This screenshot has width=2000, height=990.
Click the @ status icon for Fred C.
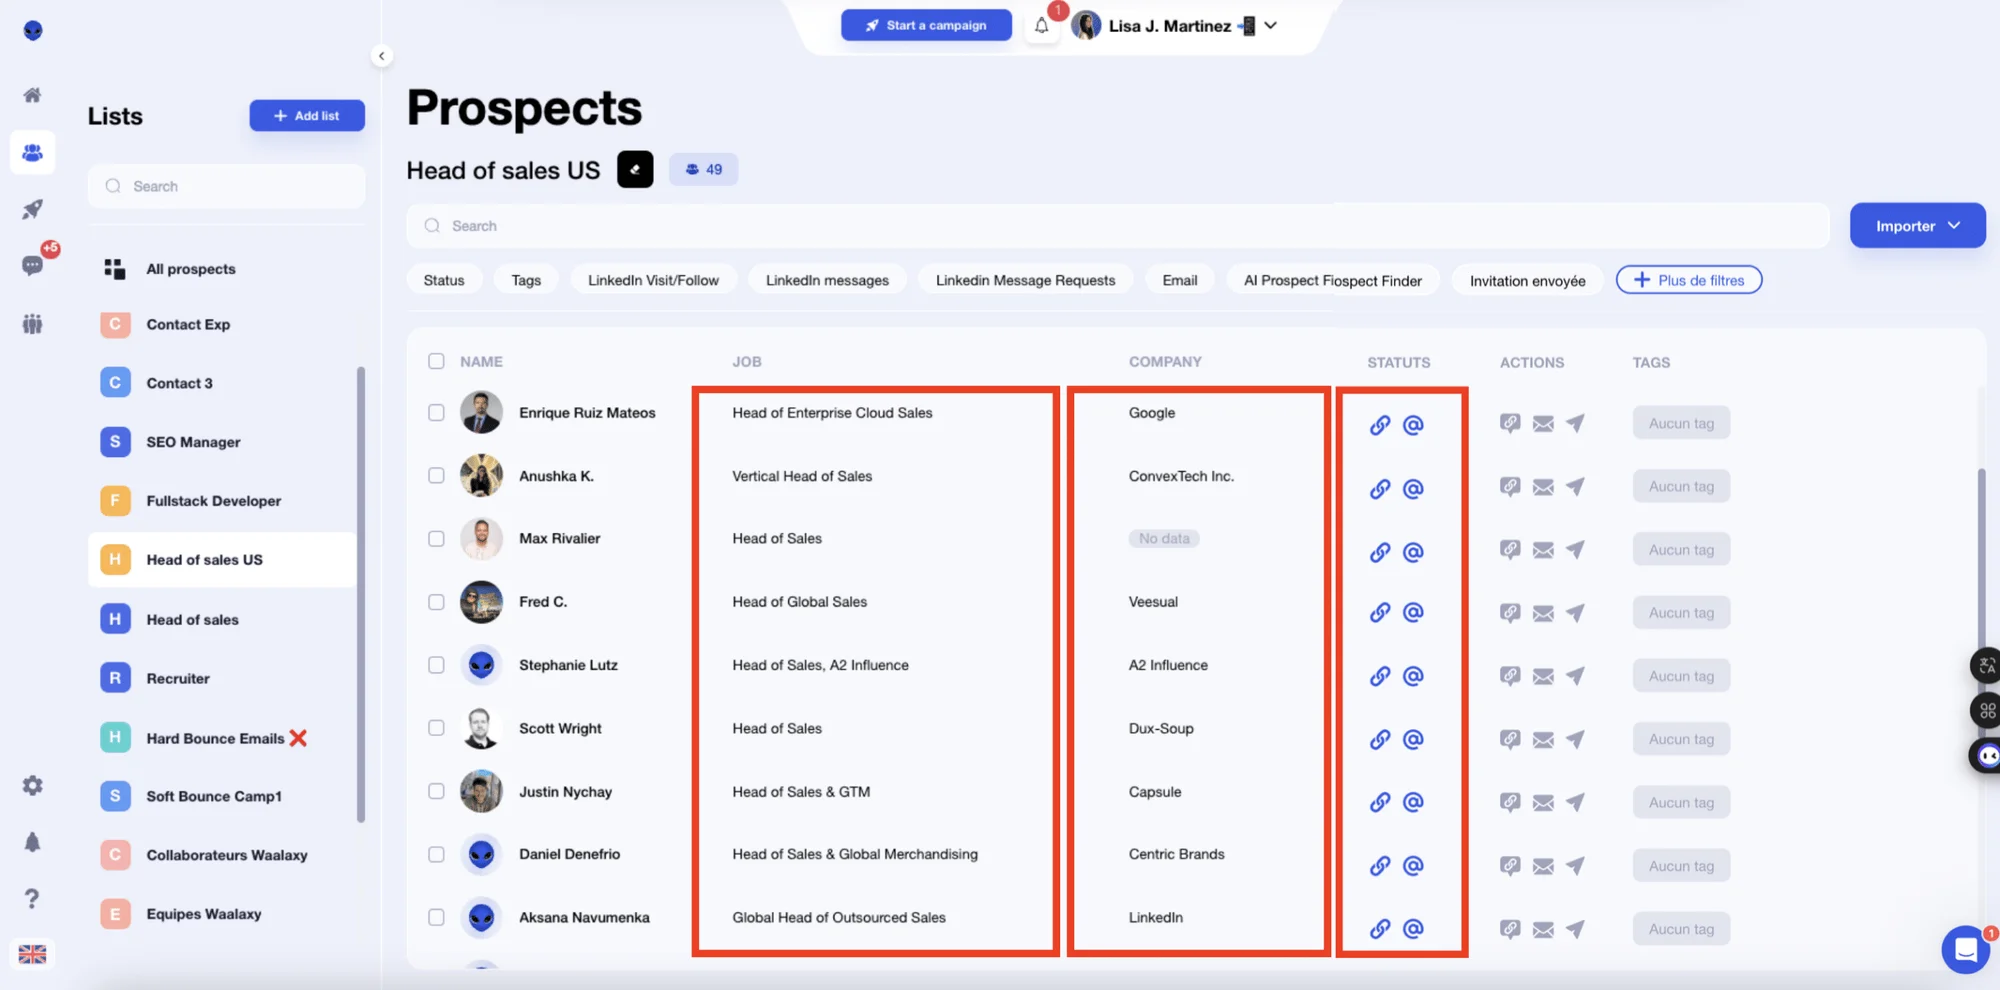tap(1413, 612)
